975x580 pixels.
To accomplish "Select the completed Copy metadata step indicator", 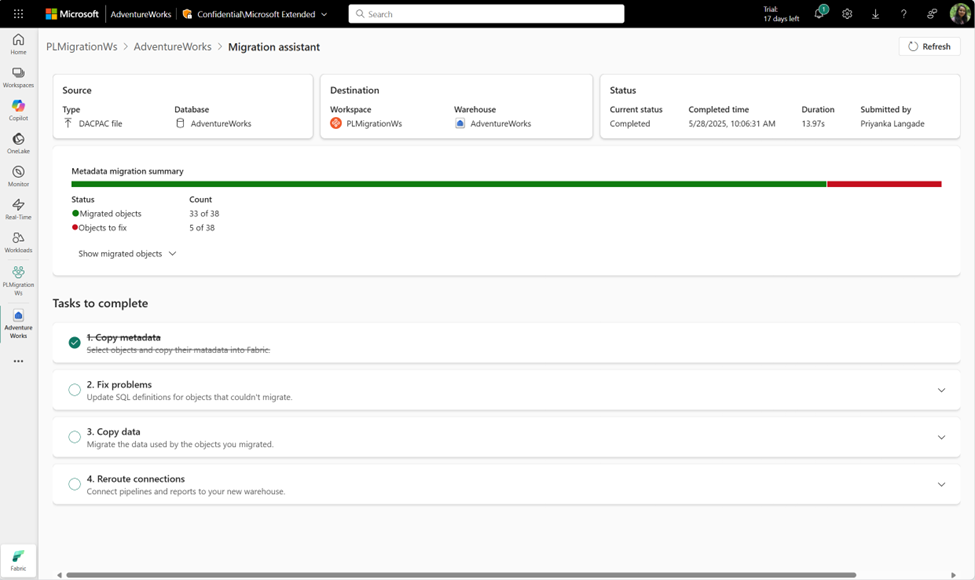I will point(74,342).
